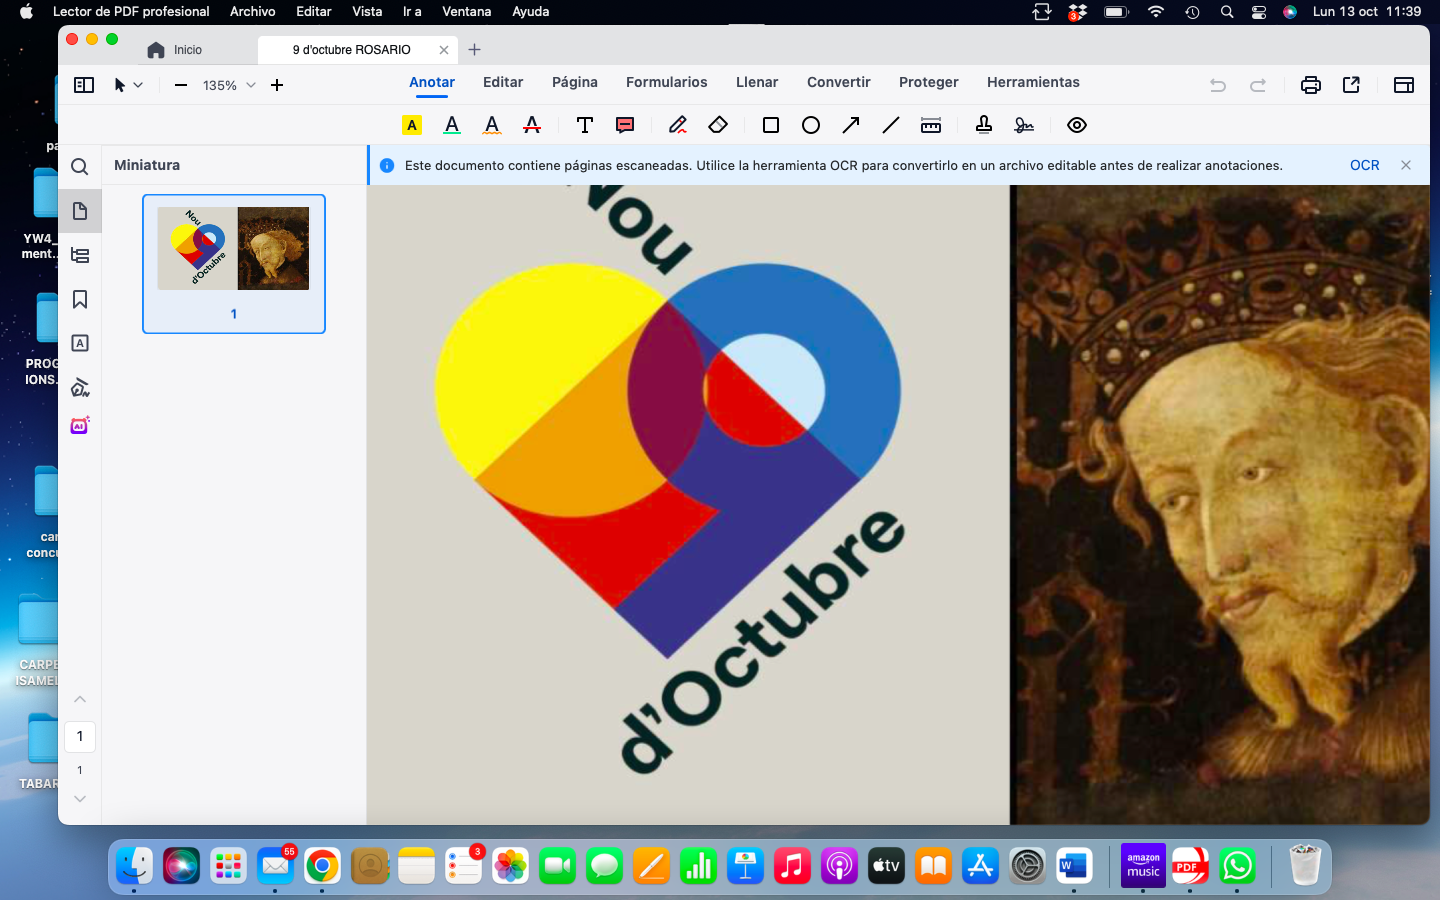Go to next page with down chevron

pos(80,799)
